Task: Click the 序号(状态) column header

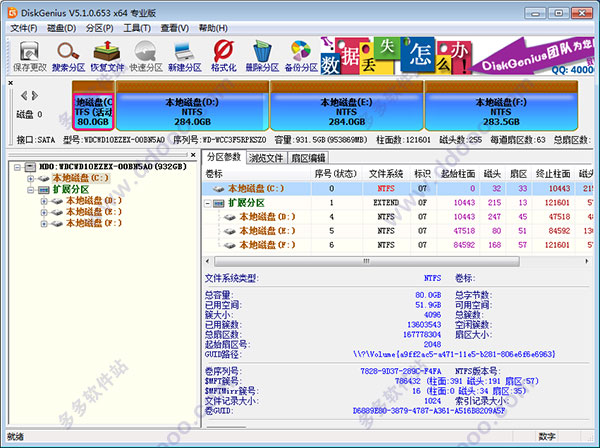Action: click(336, 174)
